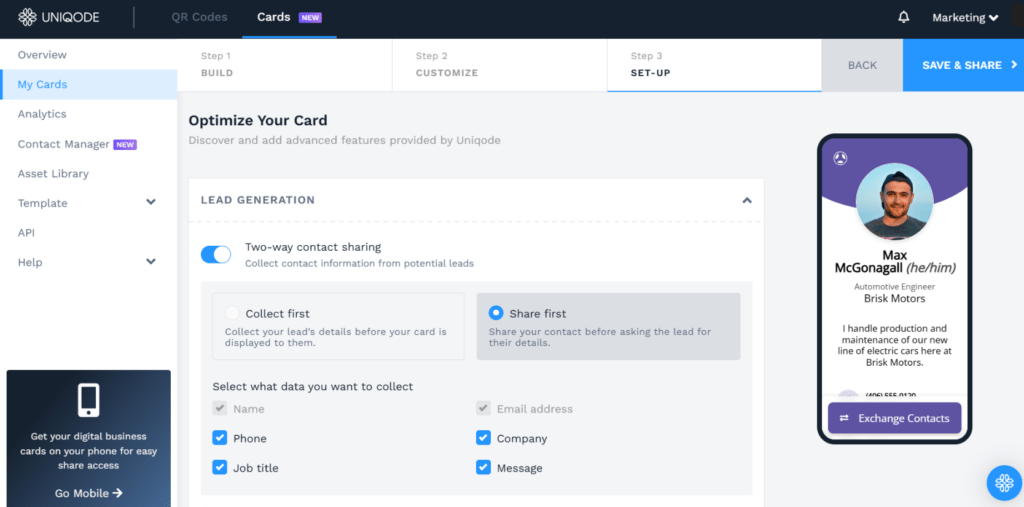Switch to the QR Codes tab
Screen dimensions: 1024x507
(x=199, y=17)
